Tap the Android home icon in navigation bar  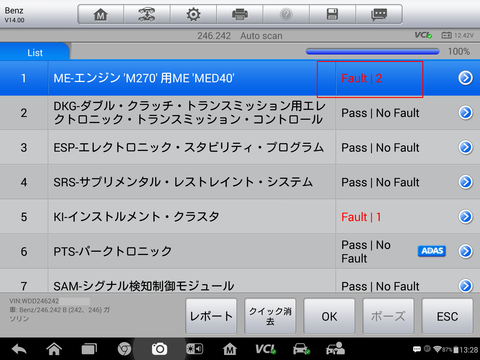pyautogui.click(x=54, y=349)
